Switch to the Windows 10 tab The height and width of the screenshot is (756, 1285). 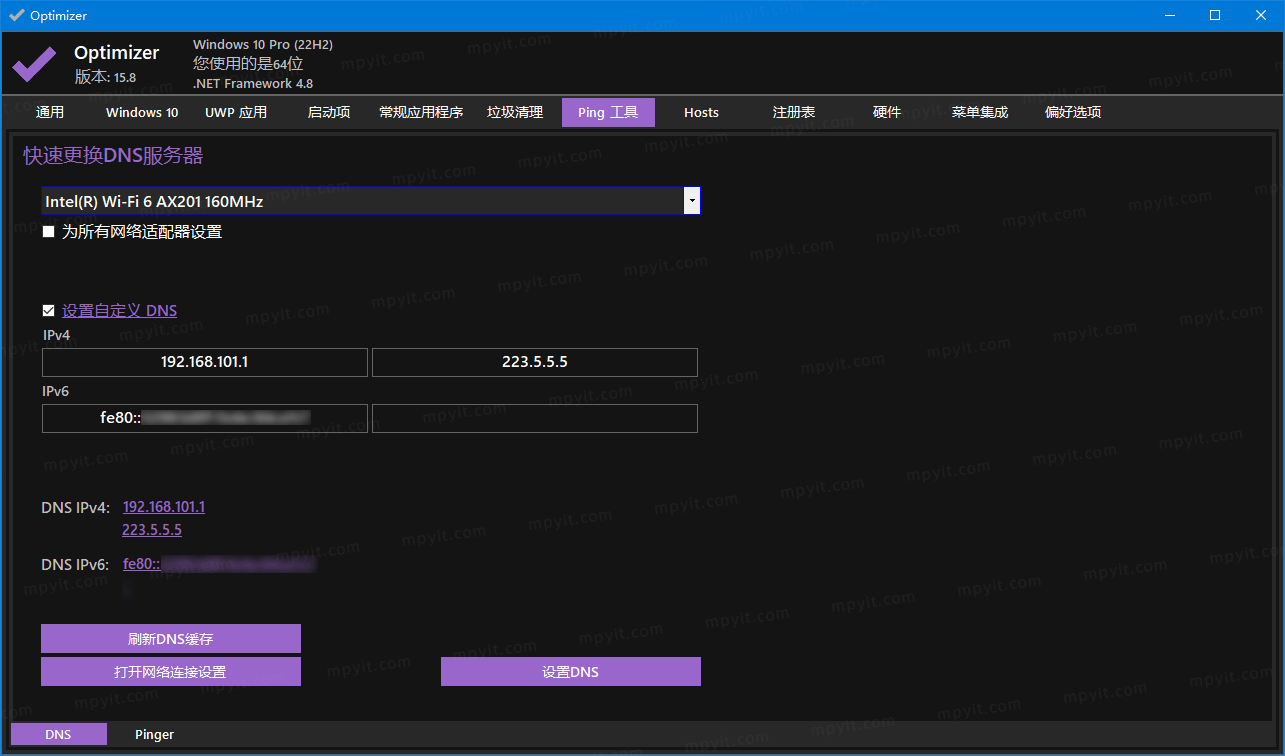tap(142, 112)
